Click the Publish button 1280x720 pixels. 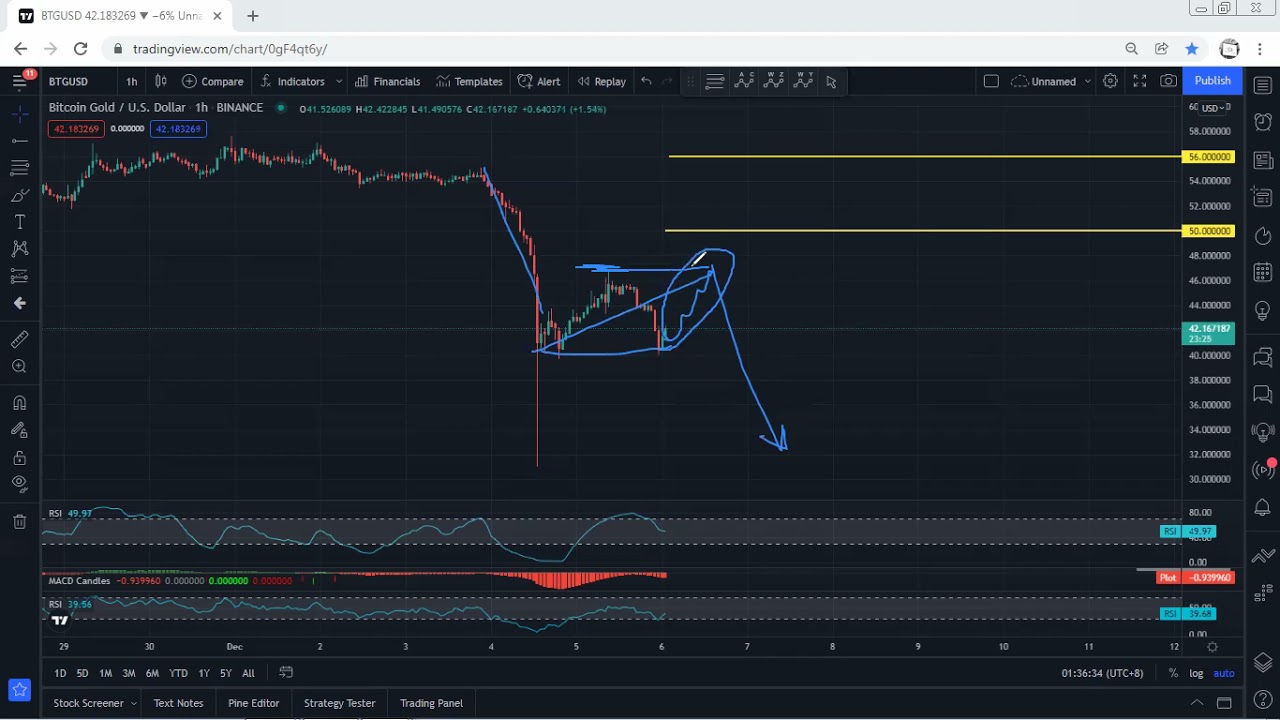coord(1212,81)
